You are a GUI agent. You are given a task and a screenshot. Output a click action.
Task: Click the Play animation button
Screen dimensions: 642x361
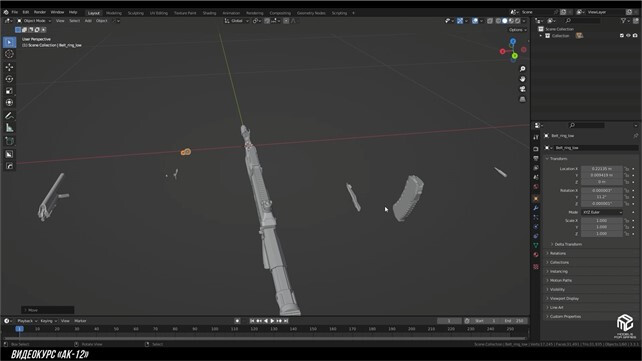pyautogui.click(x=272, y=321)
